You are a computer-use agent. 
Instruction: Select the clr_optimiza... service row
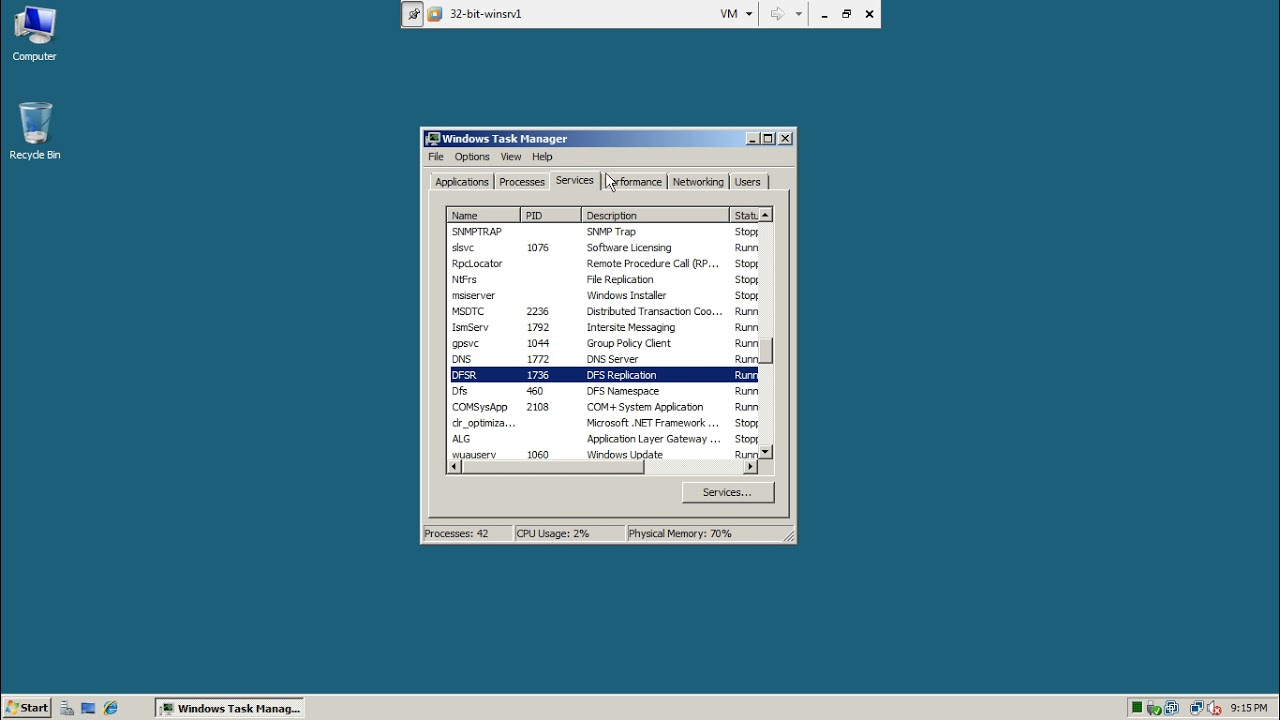602,424
